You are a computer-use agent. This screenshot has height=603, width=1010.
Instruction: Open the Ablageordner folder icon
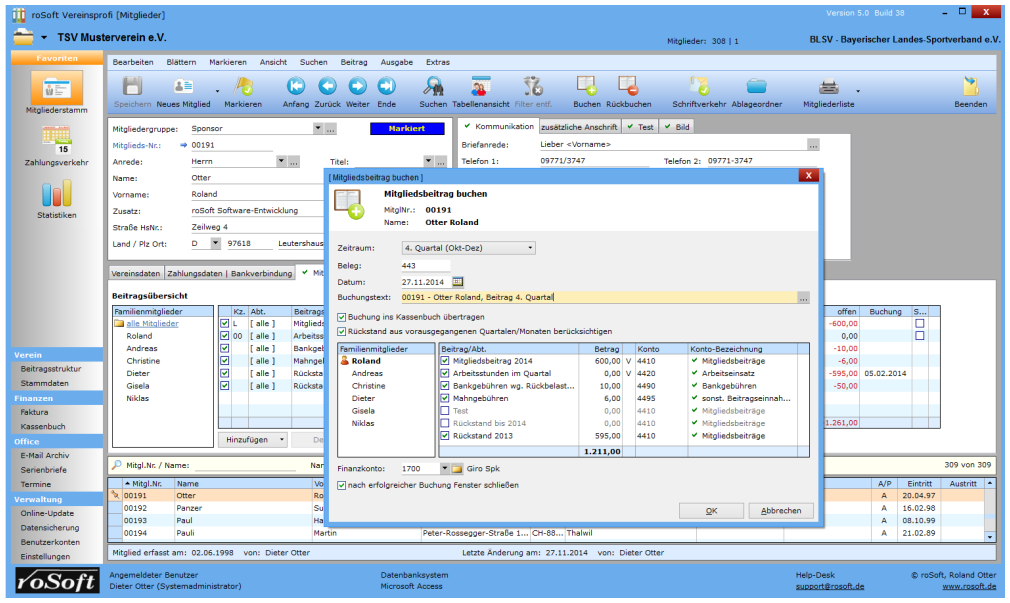click(756, 88)
